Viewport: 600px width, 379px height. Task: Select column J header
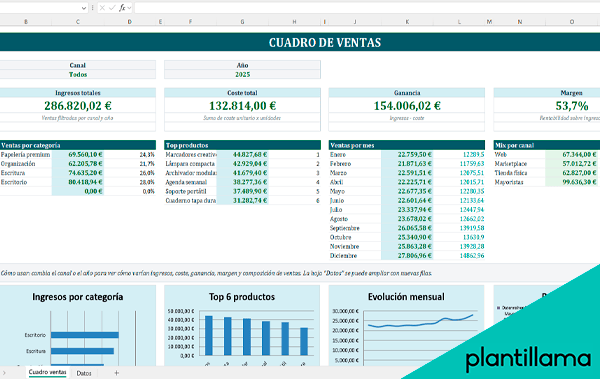tap(355, 22)
